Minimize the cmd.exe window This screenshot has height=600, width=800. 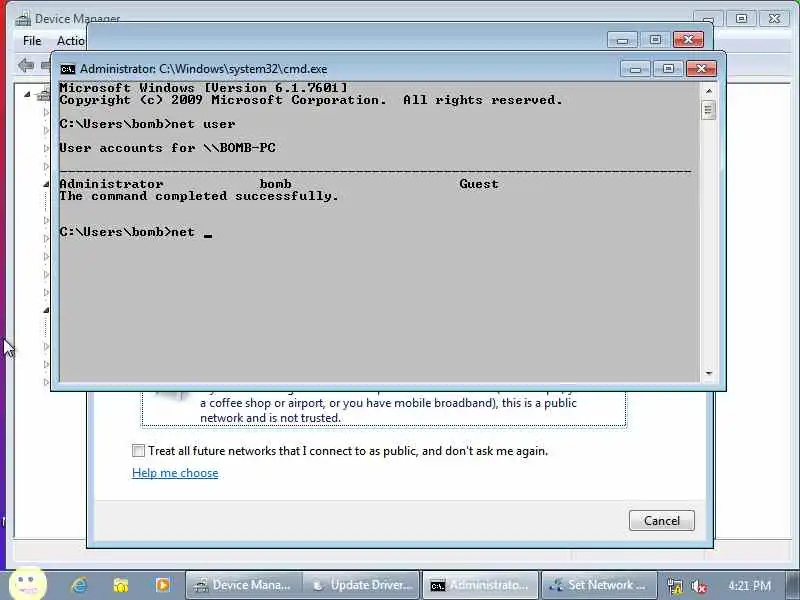coord(635,69)
